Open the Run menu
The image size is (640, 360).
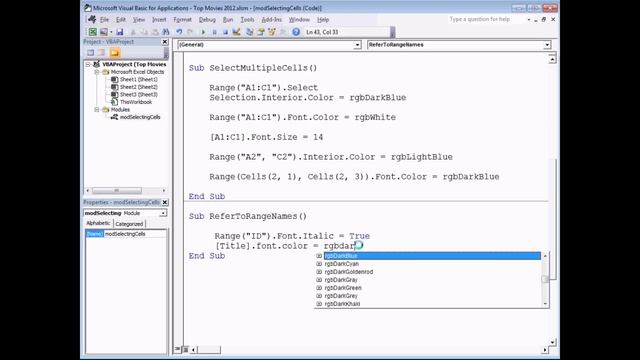click(x=228, y=20)
